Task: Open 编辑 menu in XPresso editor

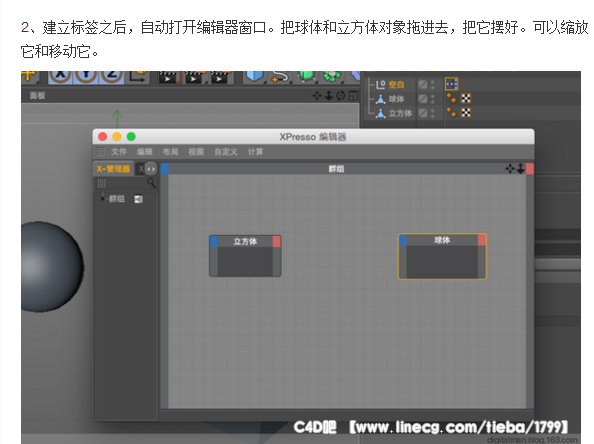Action: [x=145, y=152]
